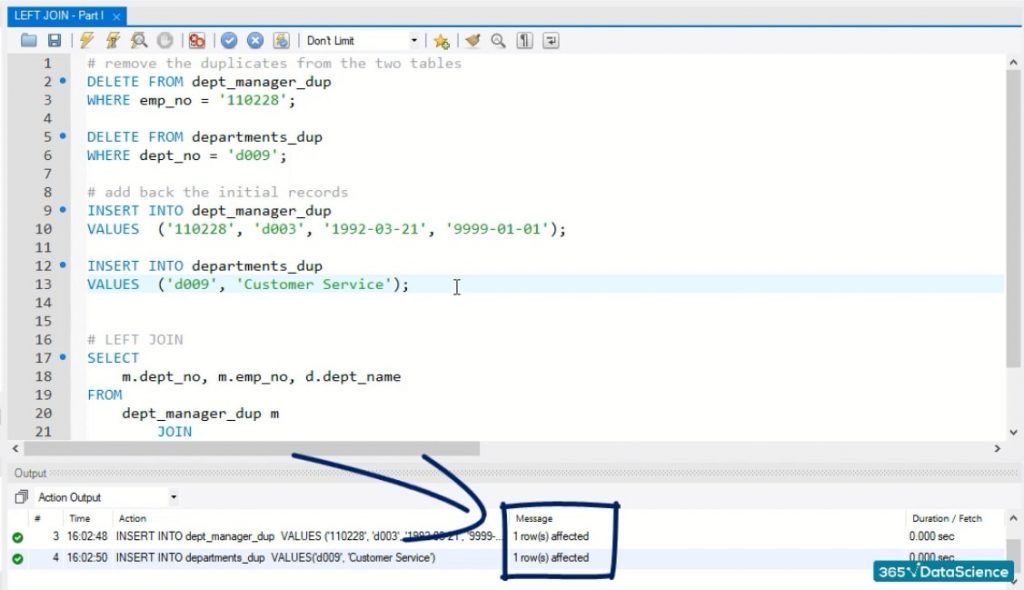
Task: Expand the Action Output dropdown
Action: (x=173, y=497)
